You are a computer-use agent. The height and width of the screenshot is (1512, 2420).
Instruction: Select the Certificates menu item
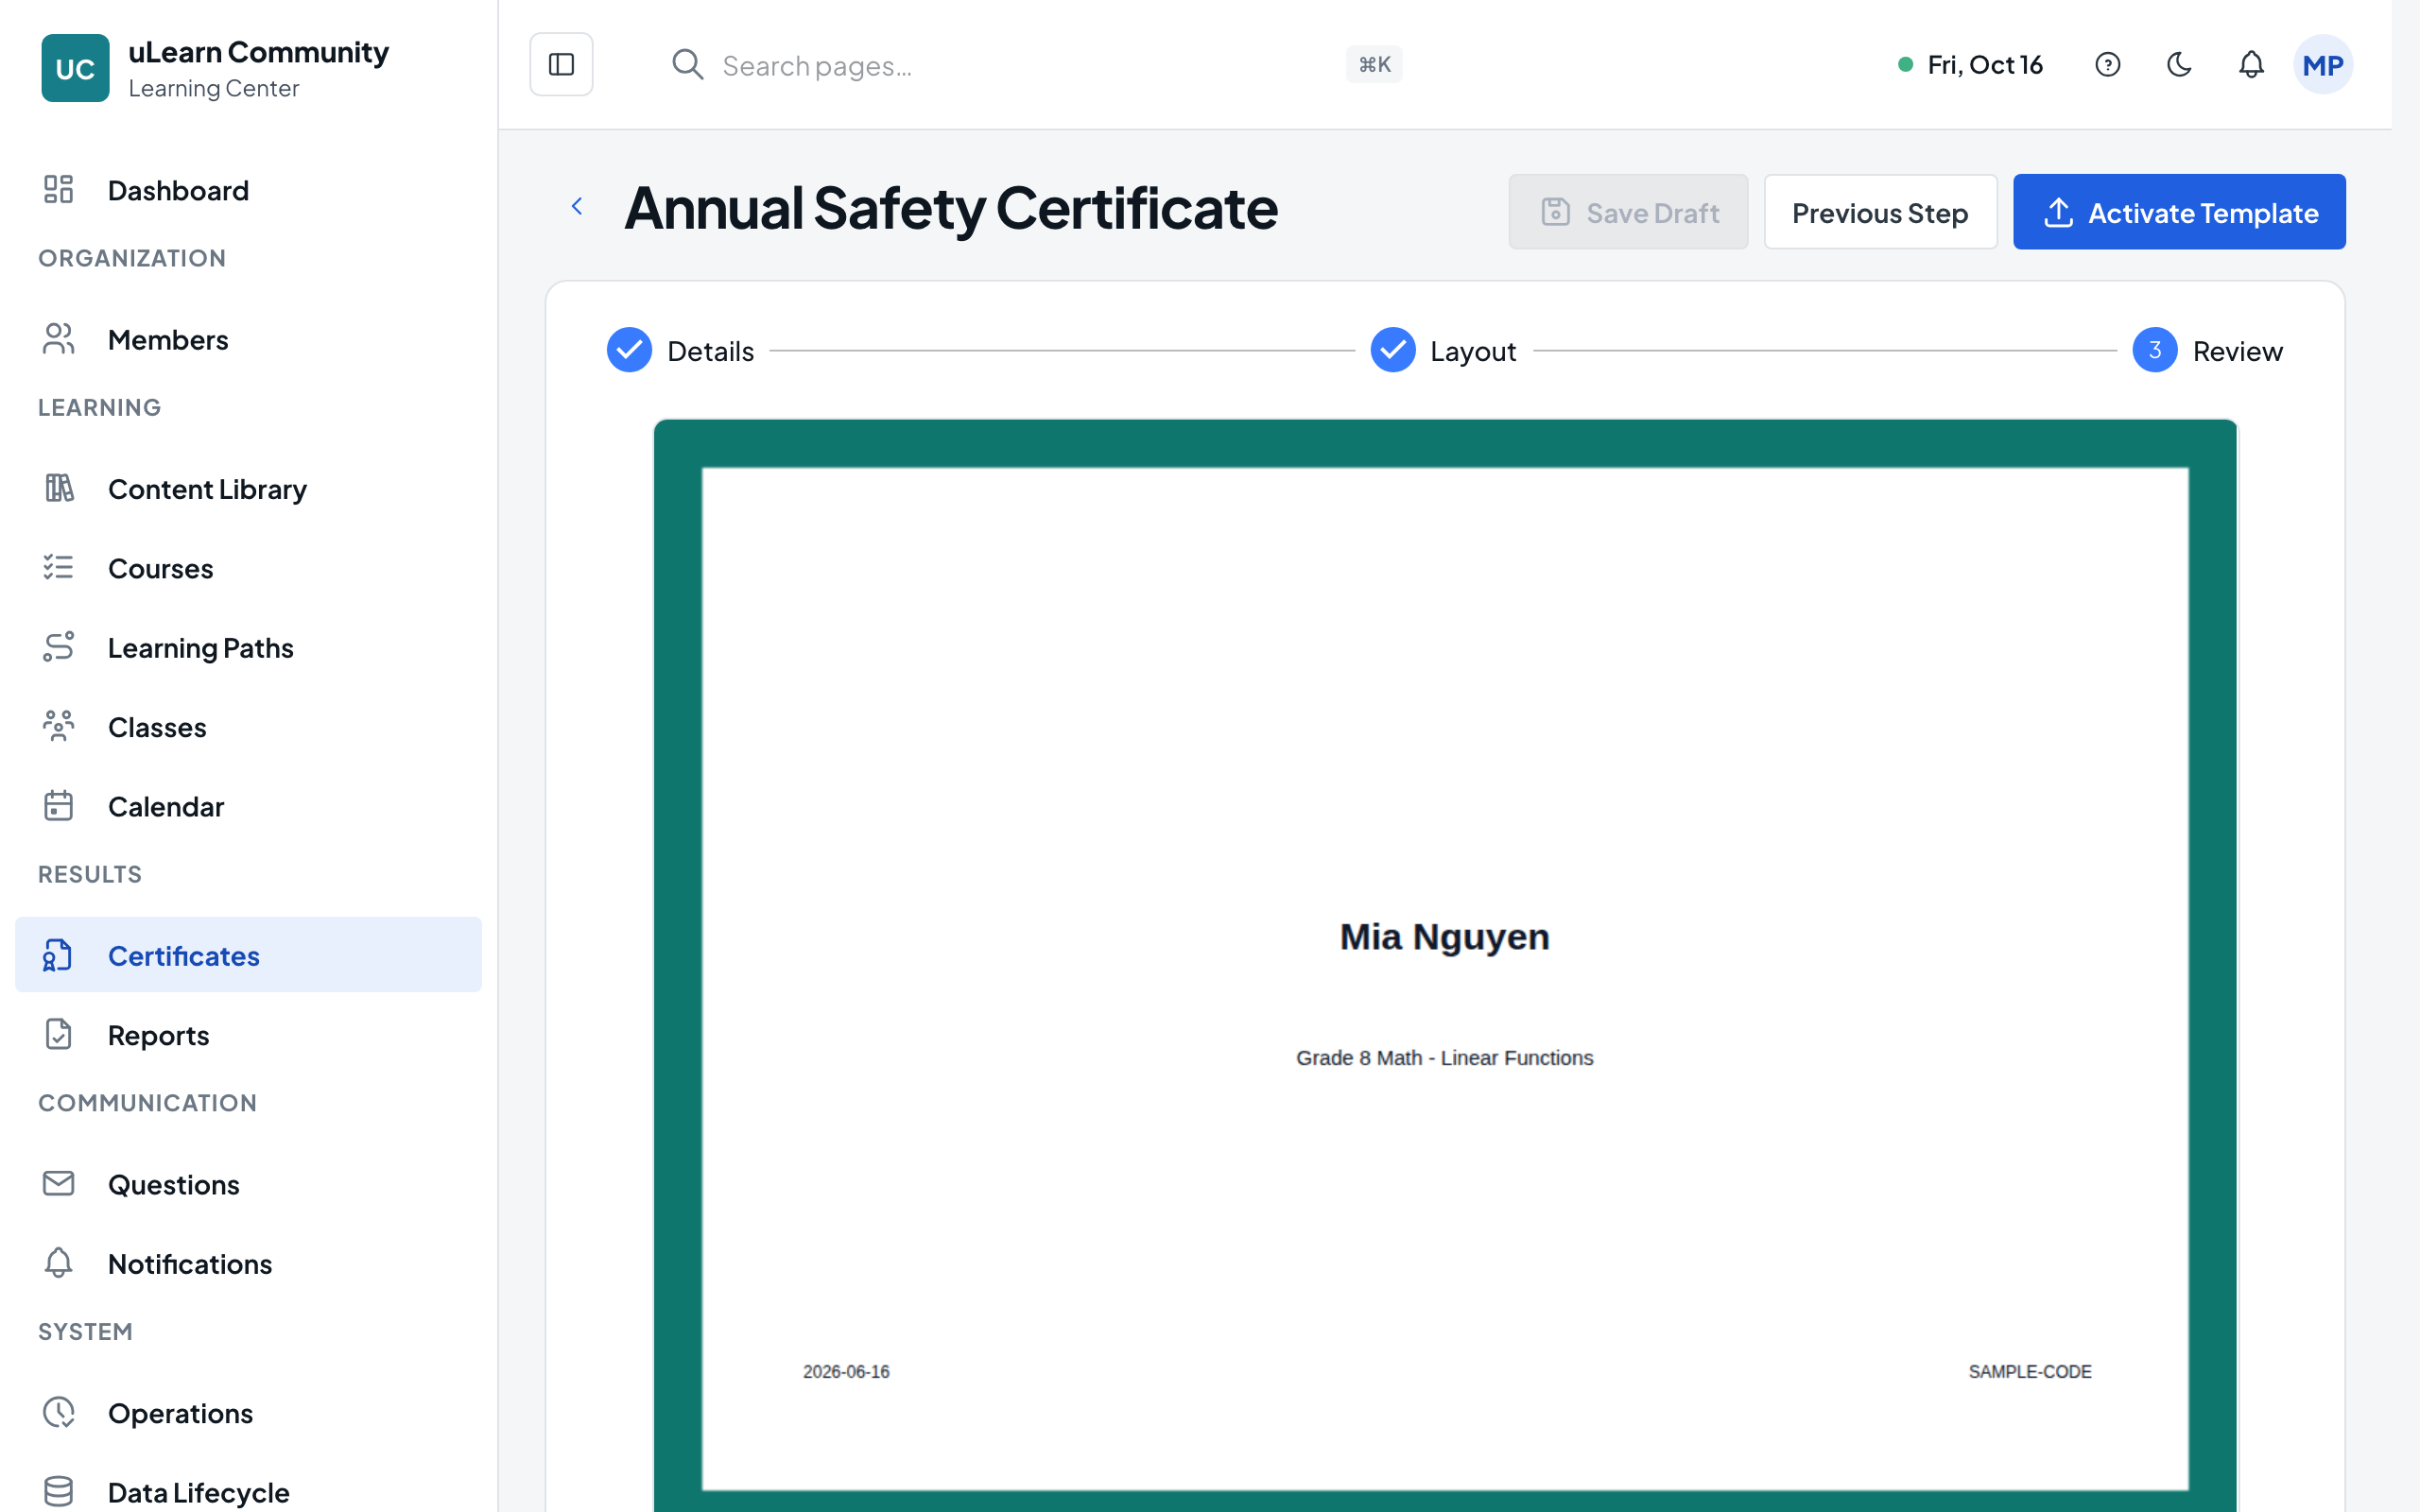click(248, 955)
